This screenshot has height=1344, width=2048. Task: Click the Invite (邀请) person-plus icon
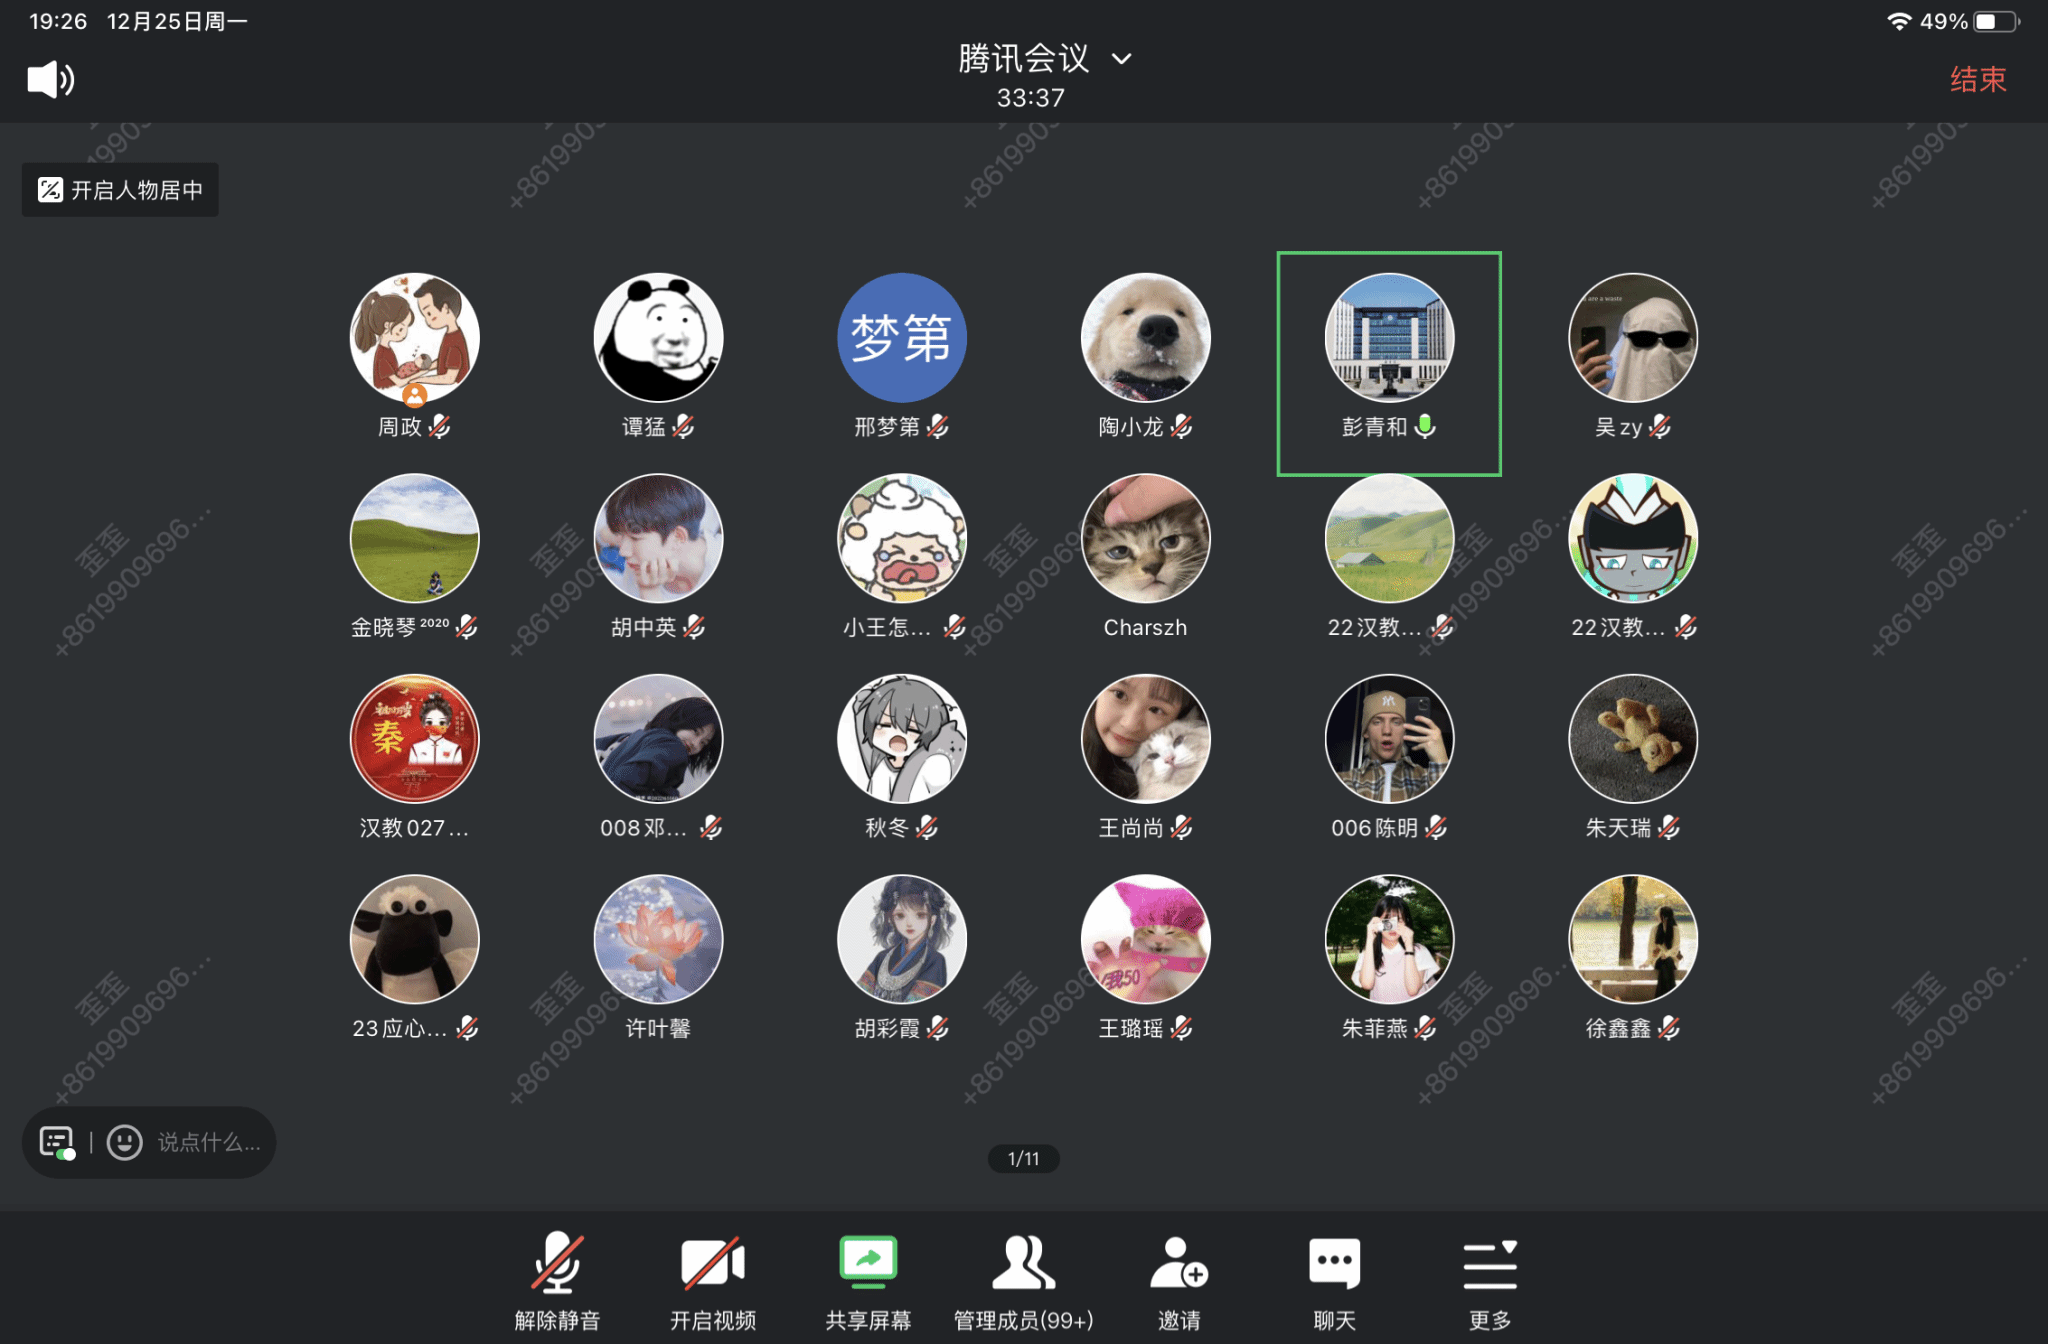click(x=1179, y=1262)
